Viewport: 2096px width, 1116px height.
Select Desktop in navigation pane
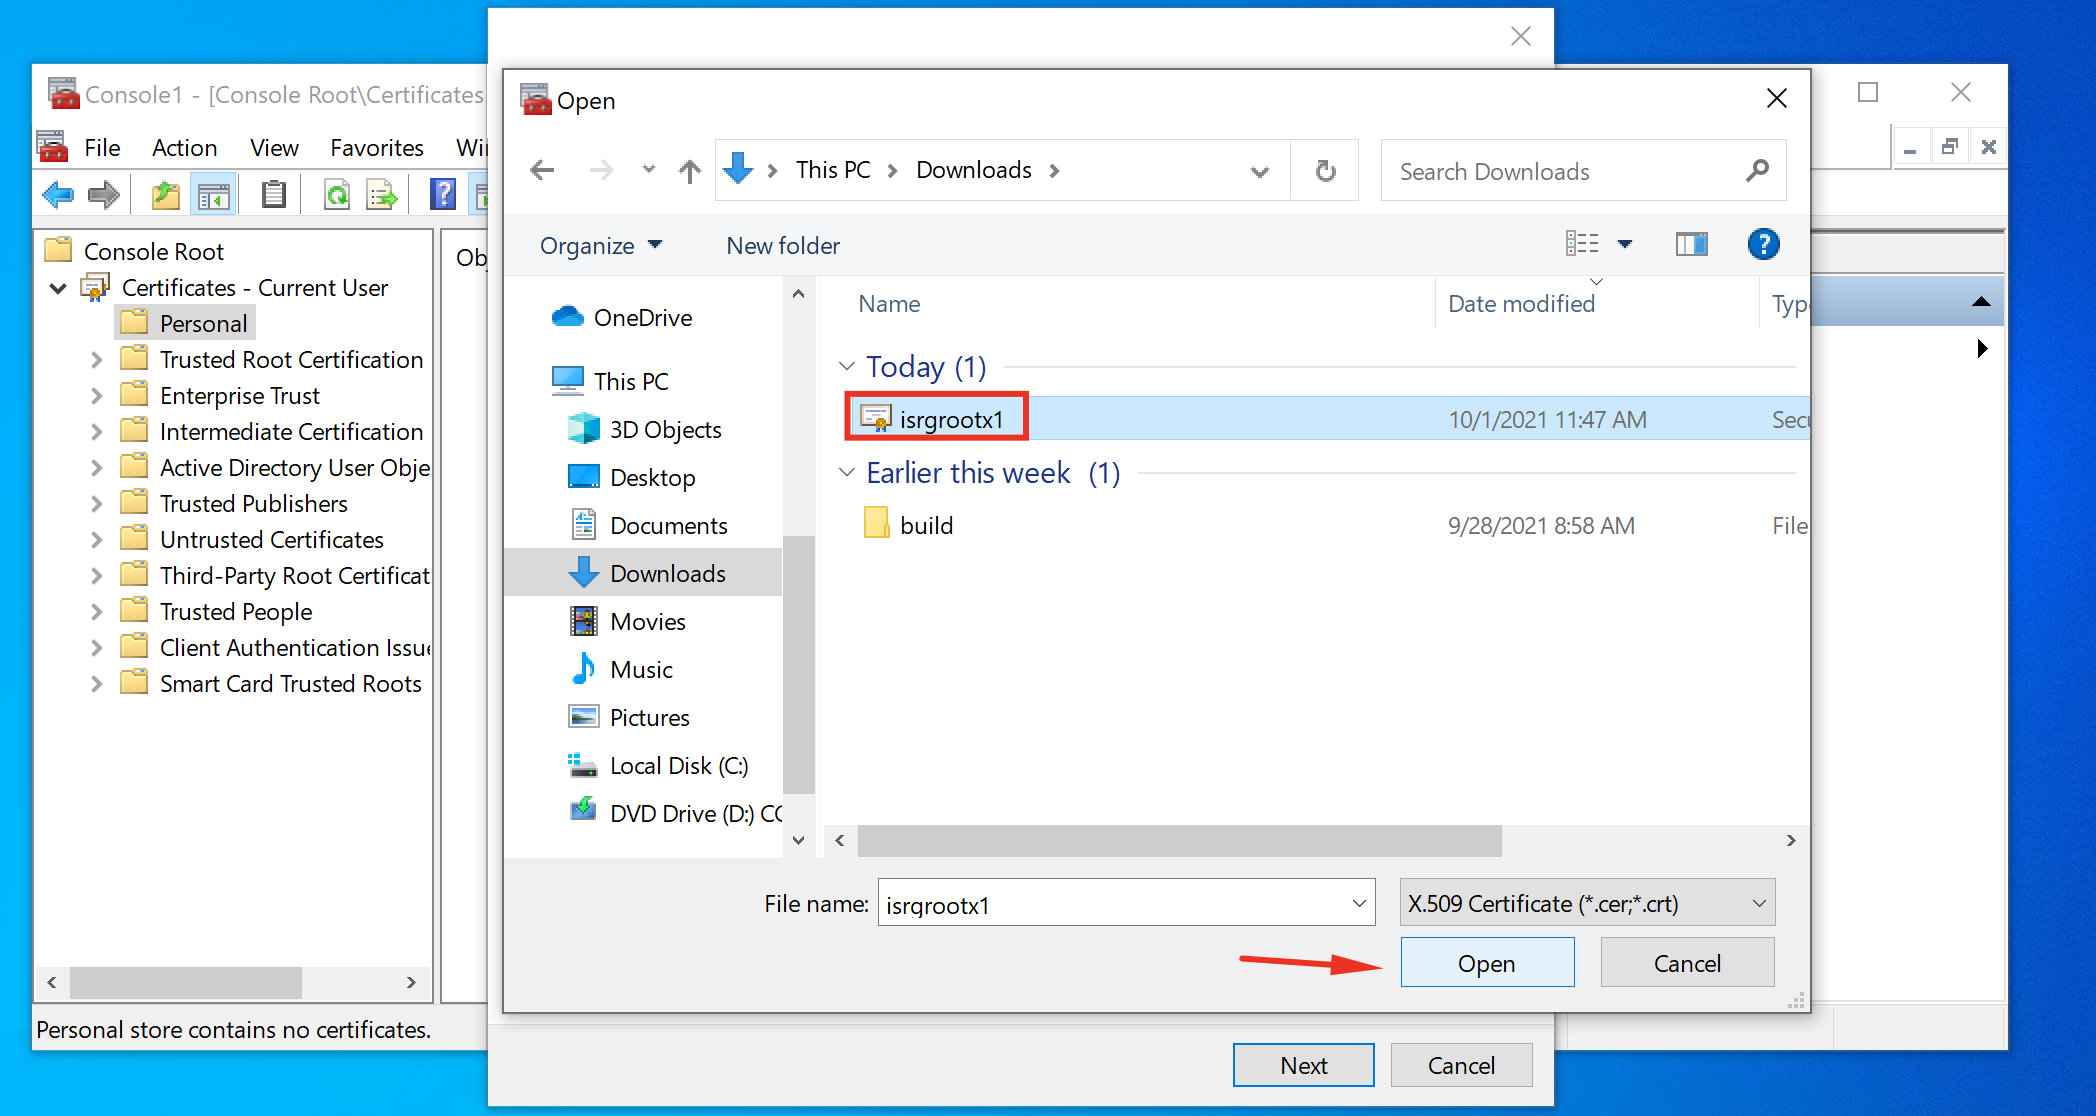pyautogui.click(x=652, y=478)
